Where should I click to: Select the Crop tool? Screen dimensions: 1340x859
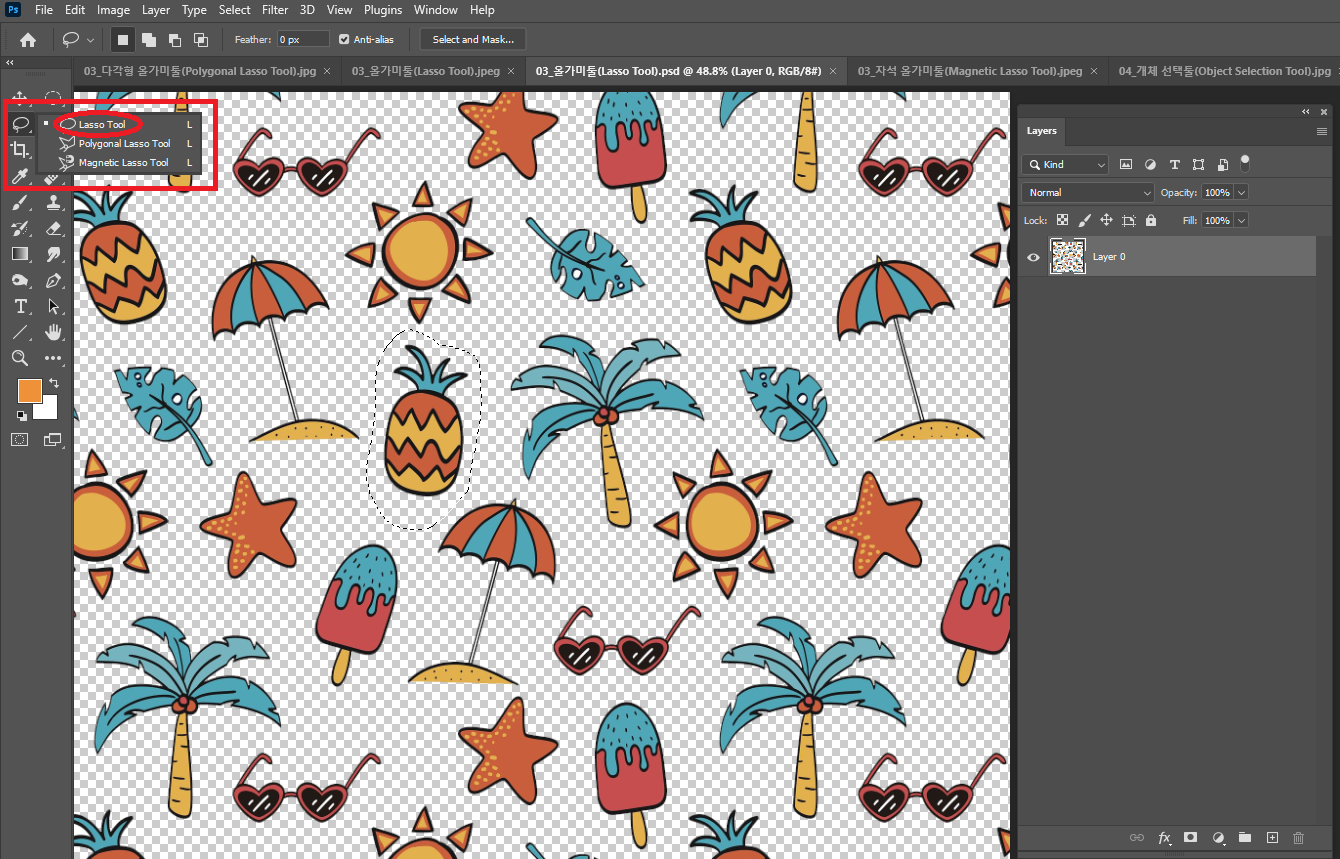(20, 150)
